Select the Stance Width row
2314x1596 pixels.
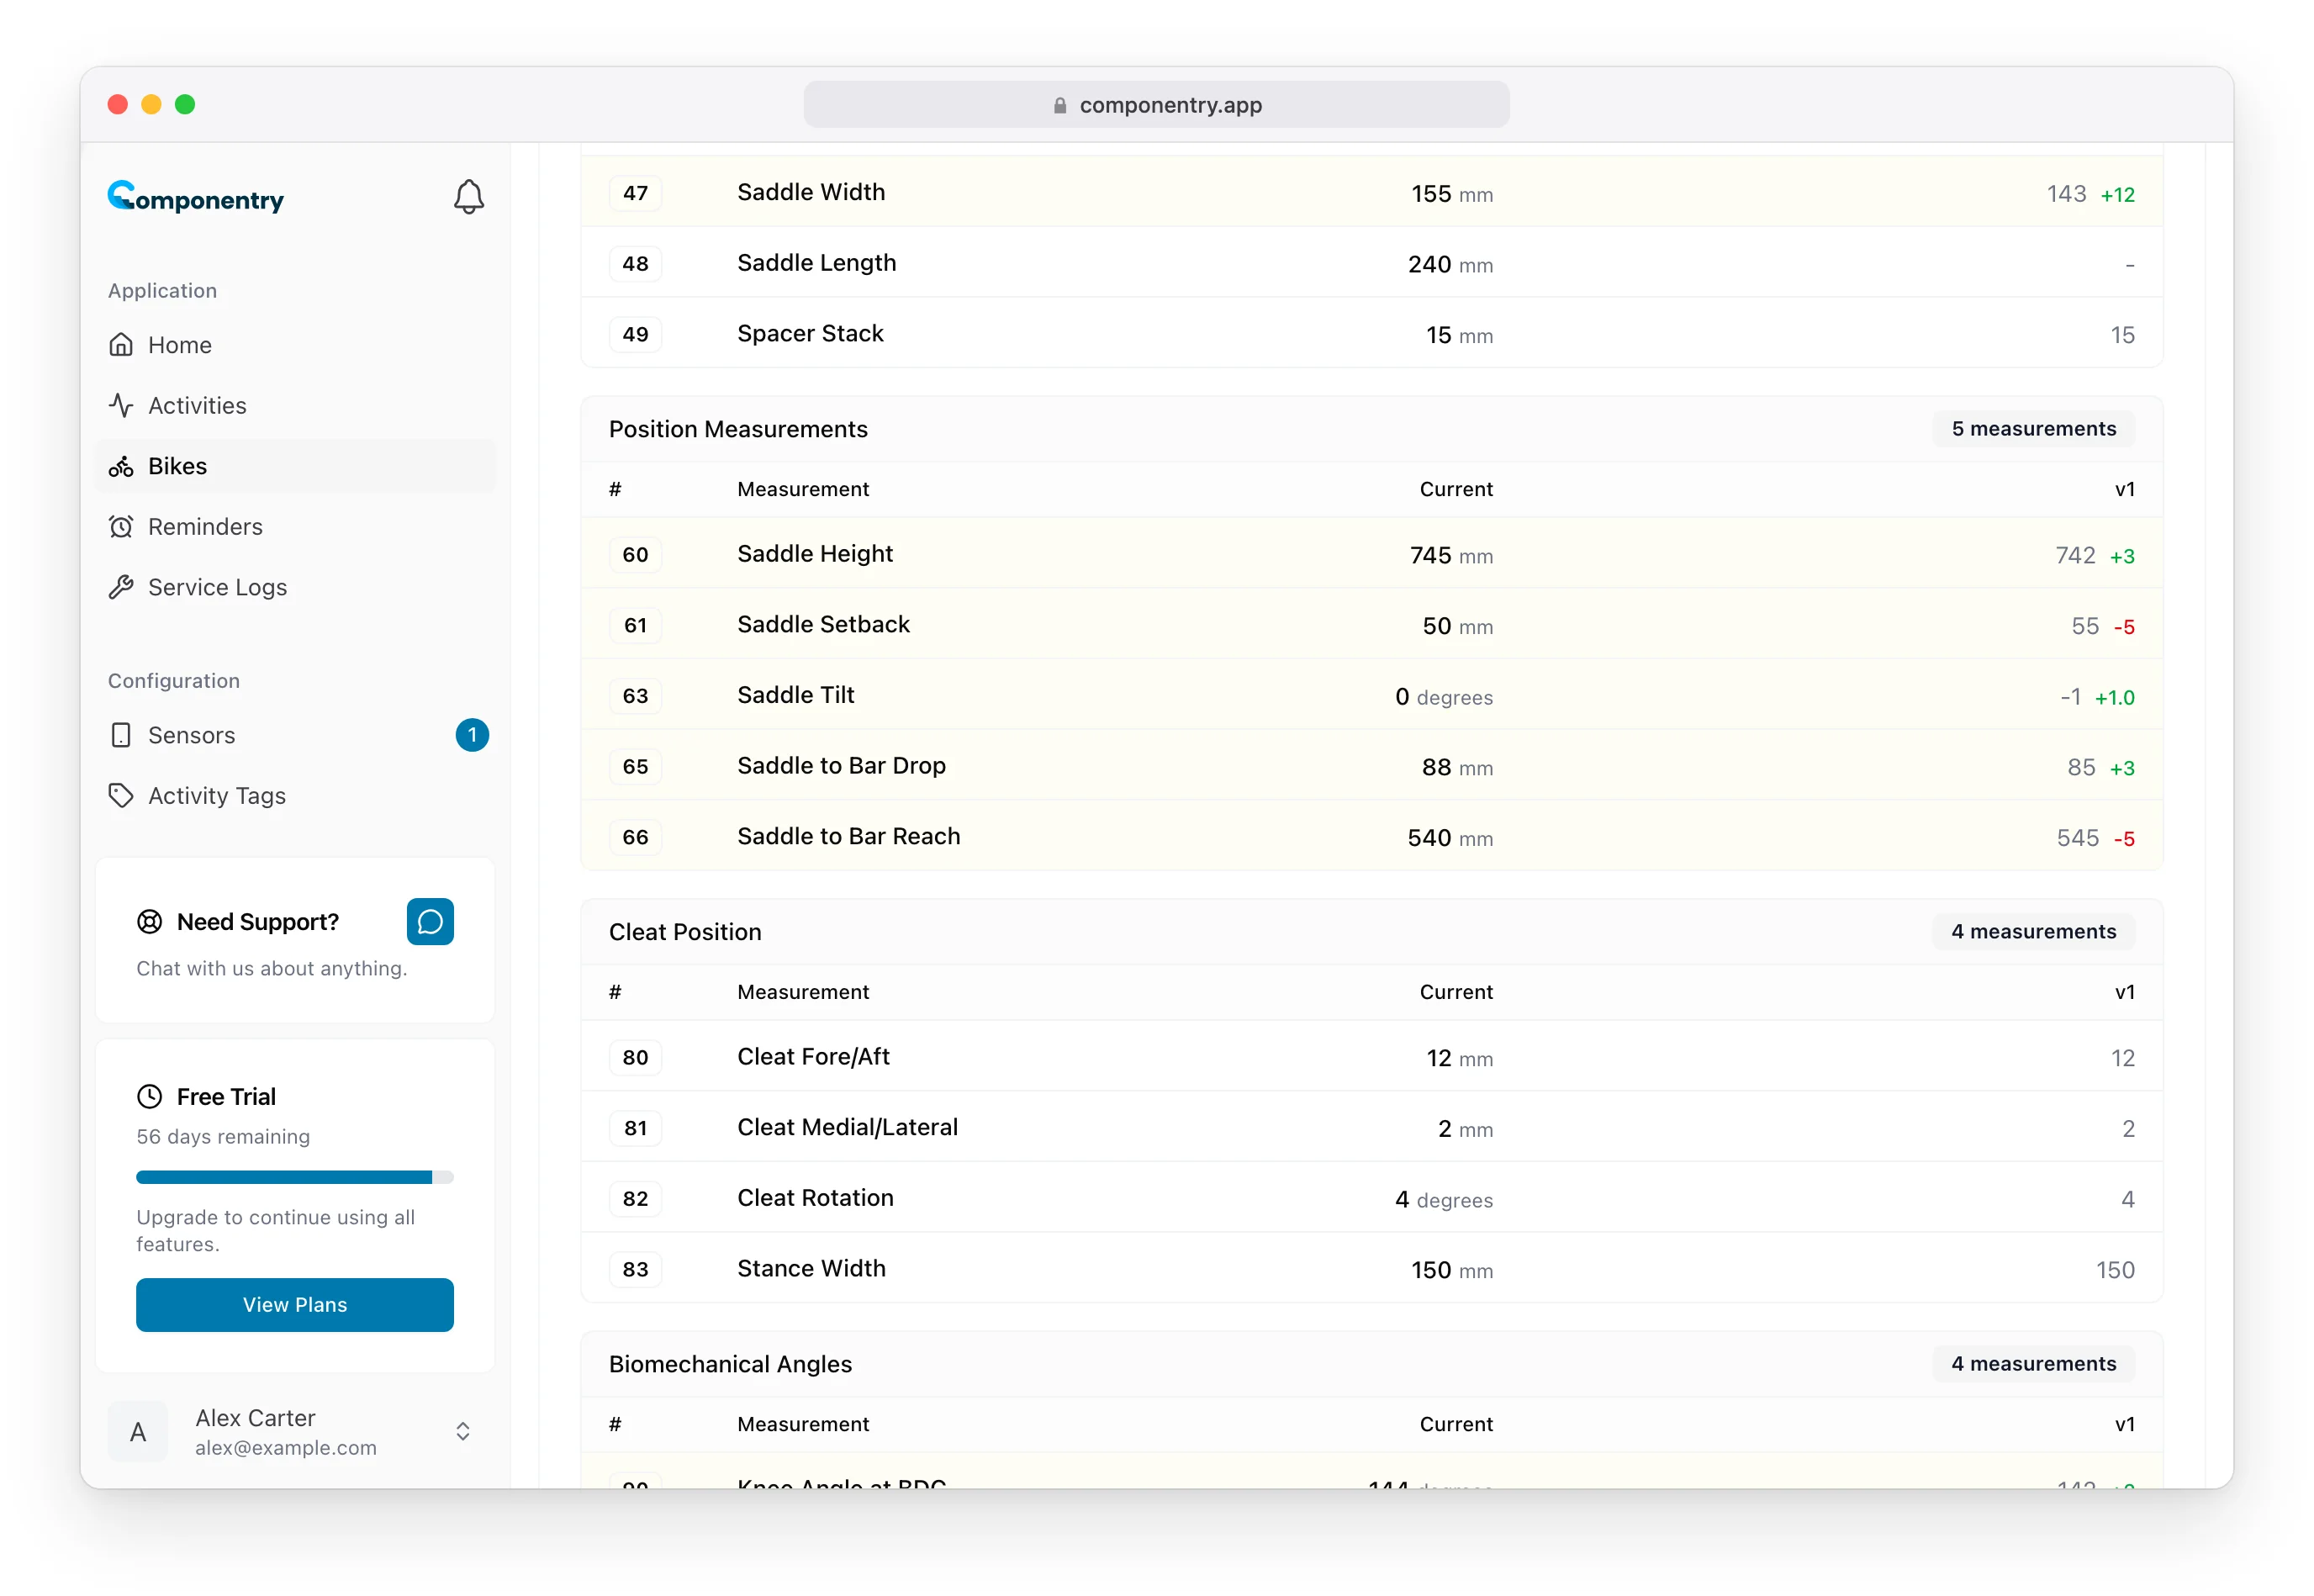[1371, 1269]
